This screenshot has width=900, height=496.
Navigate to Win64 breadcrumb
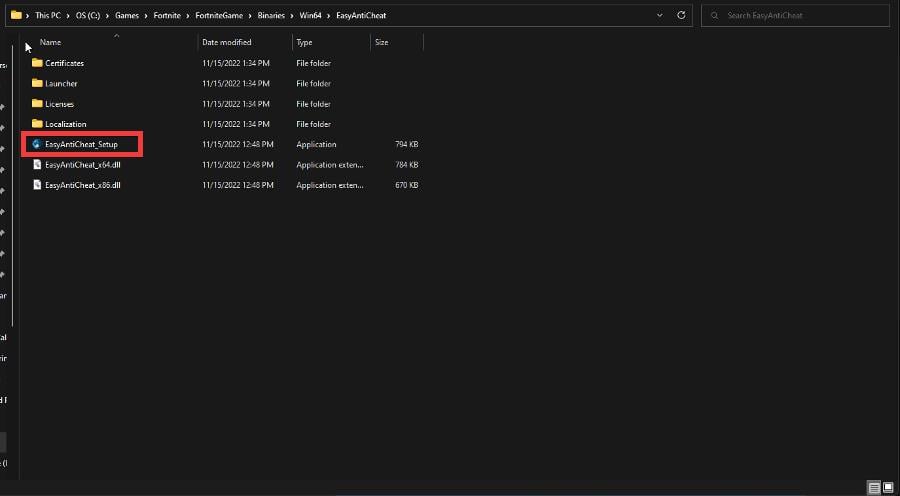coord(311,16)
